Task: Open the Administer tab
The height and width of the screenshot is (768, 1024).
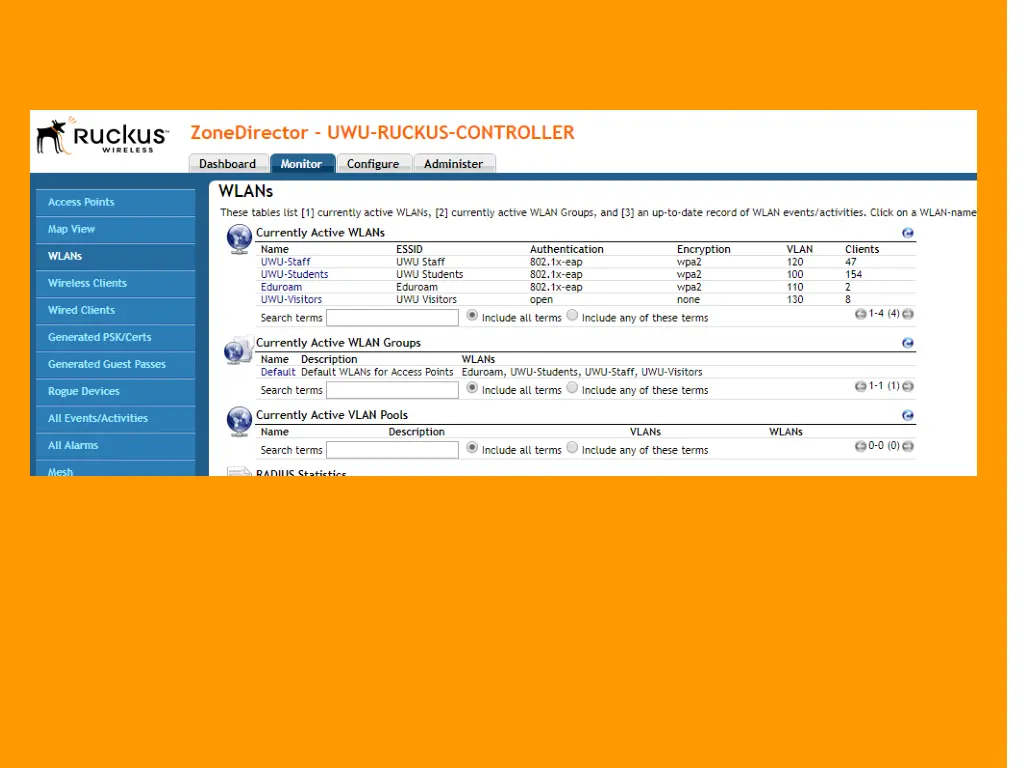Action: [x=453, y=164]
